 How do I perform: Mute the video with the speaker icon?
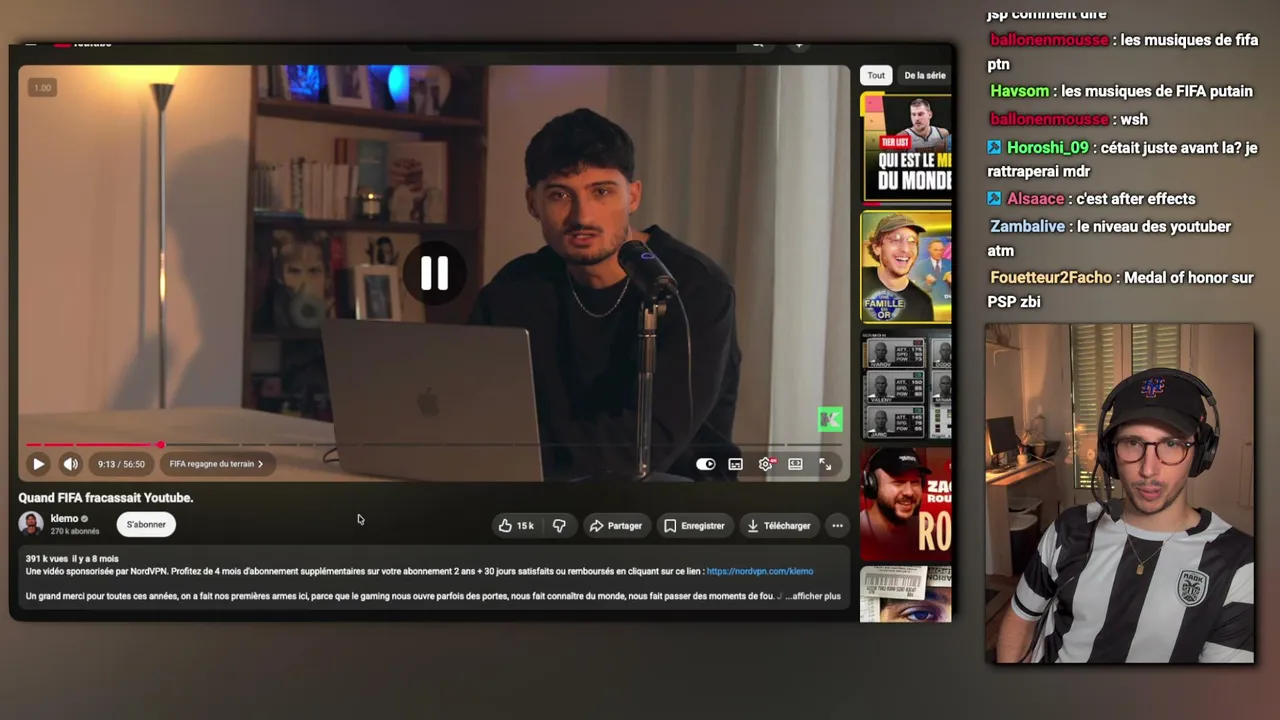(70, 464)
